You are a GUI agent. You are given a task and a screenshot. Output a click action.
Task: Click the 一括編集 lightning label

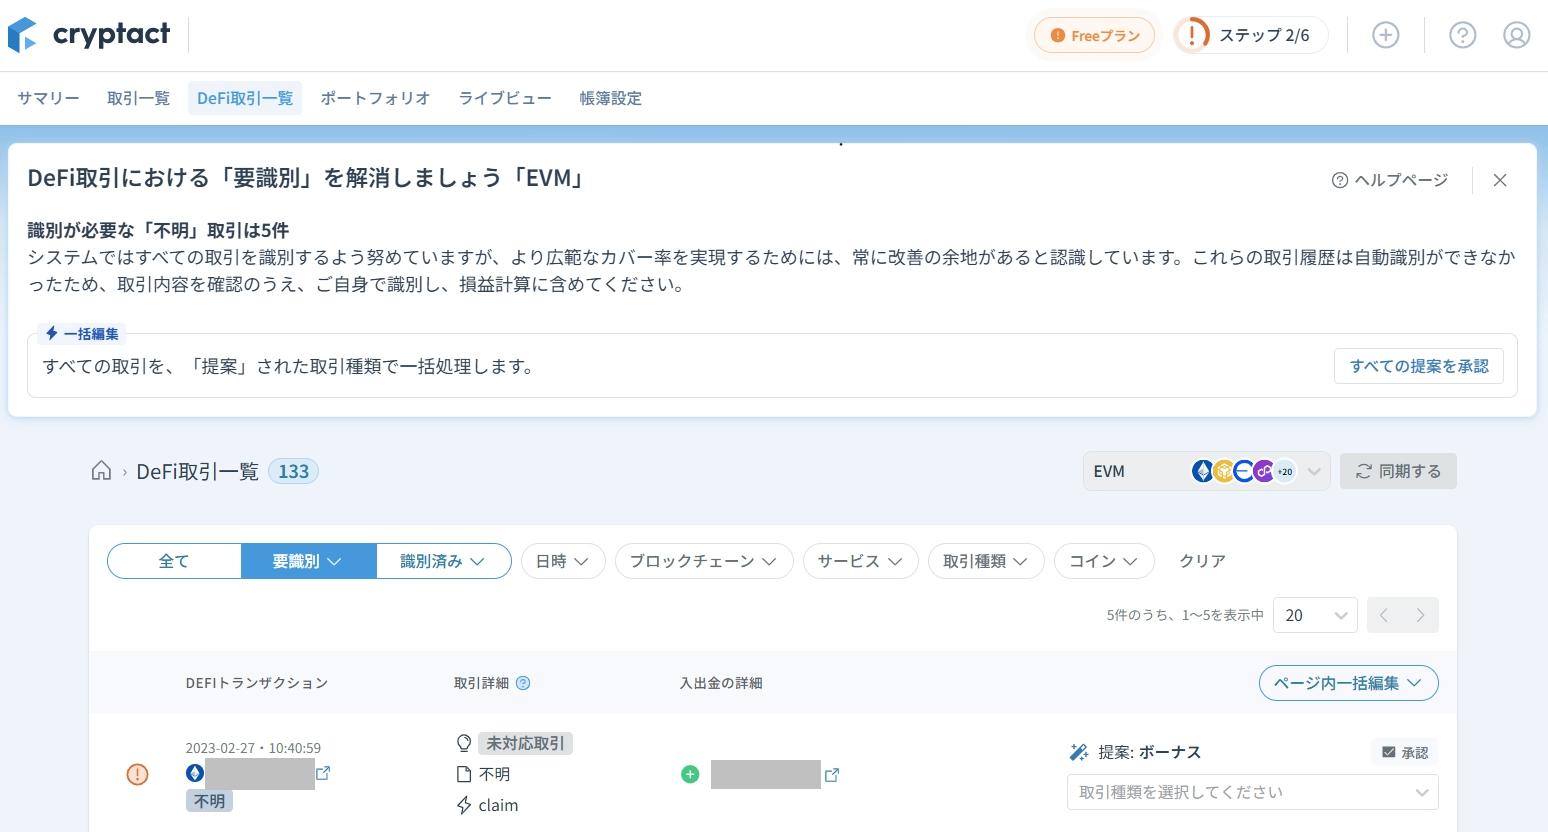point(82,334)
